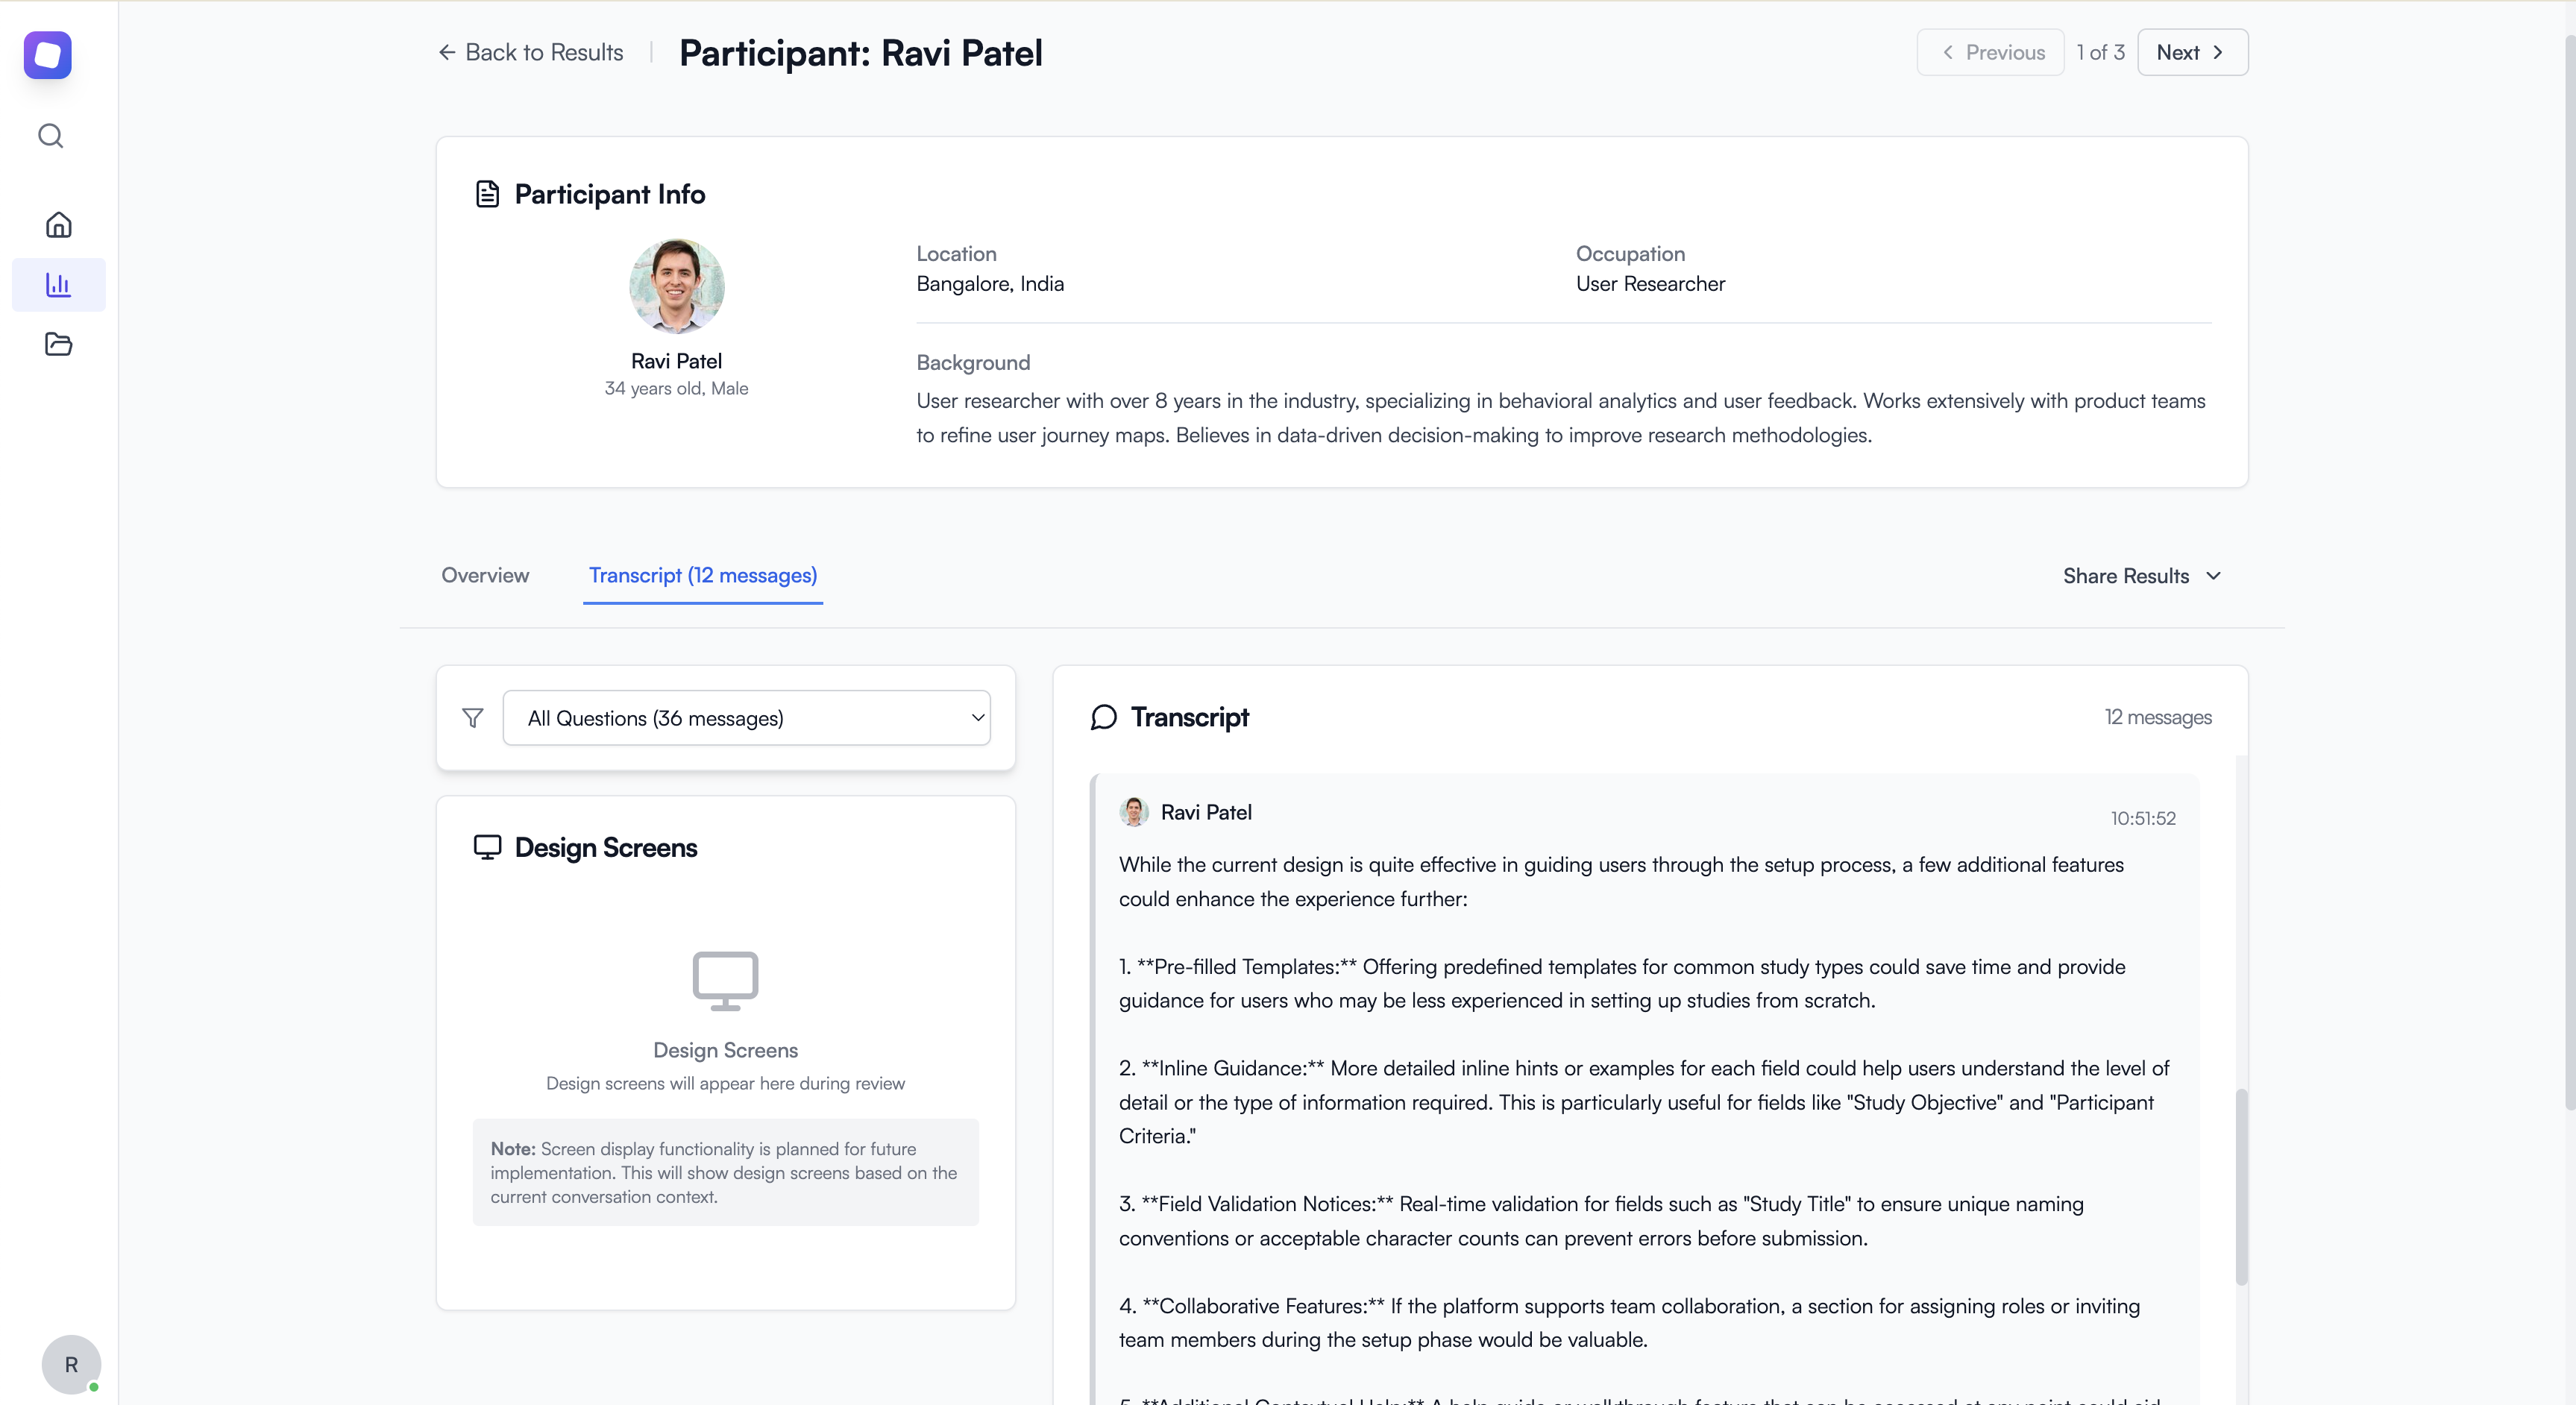Click the 'Pre-filled Templates' transcript point
Viewport: 2576px width, 1405px height.
[x=1622, y=983]
